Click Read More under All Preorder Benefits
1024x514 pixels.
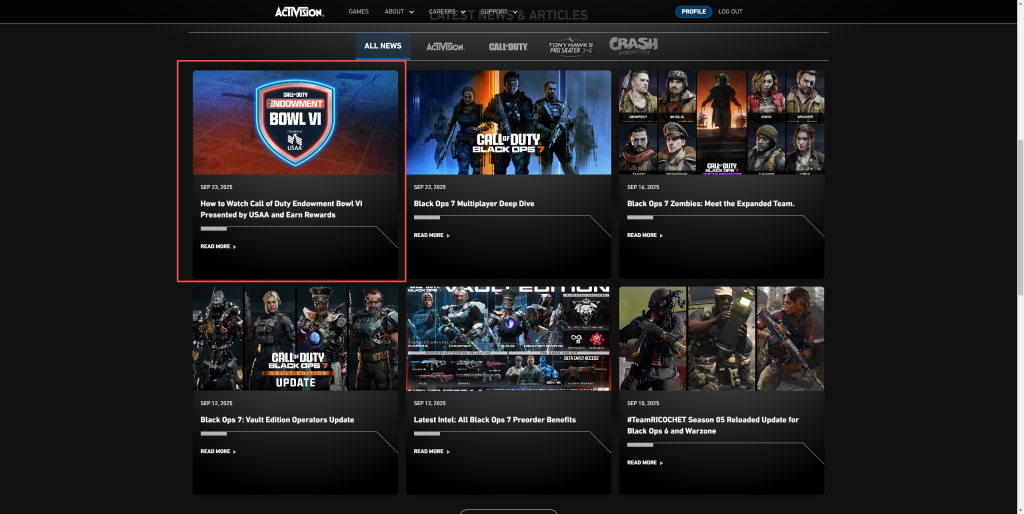pyautogui.click(x=432, y=451)
